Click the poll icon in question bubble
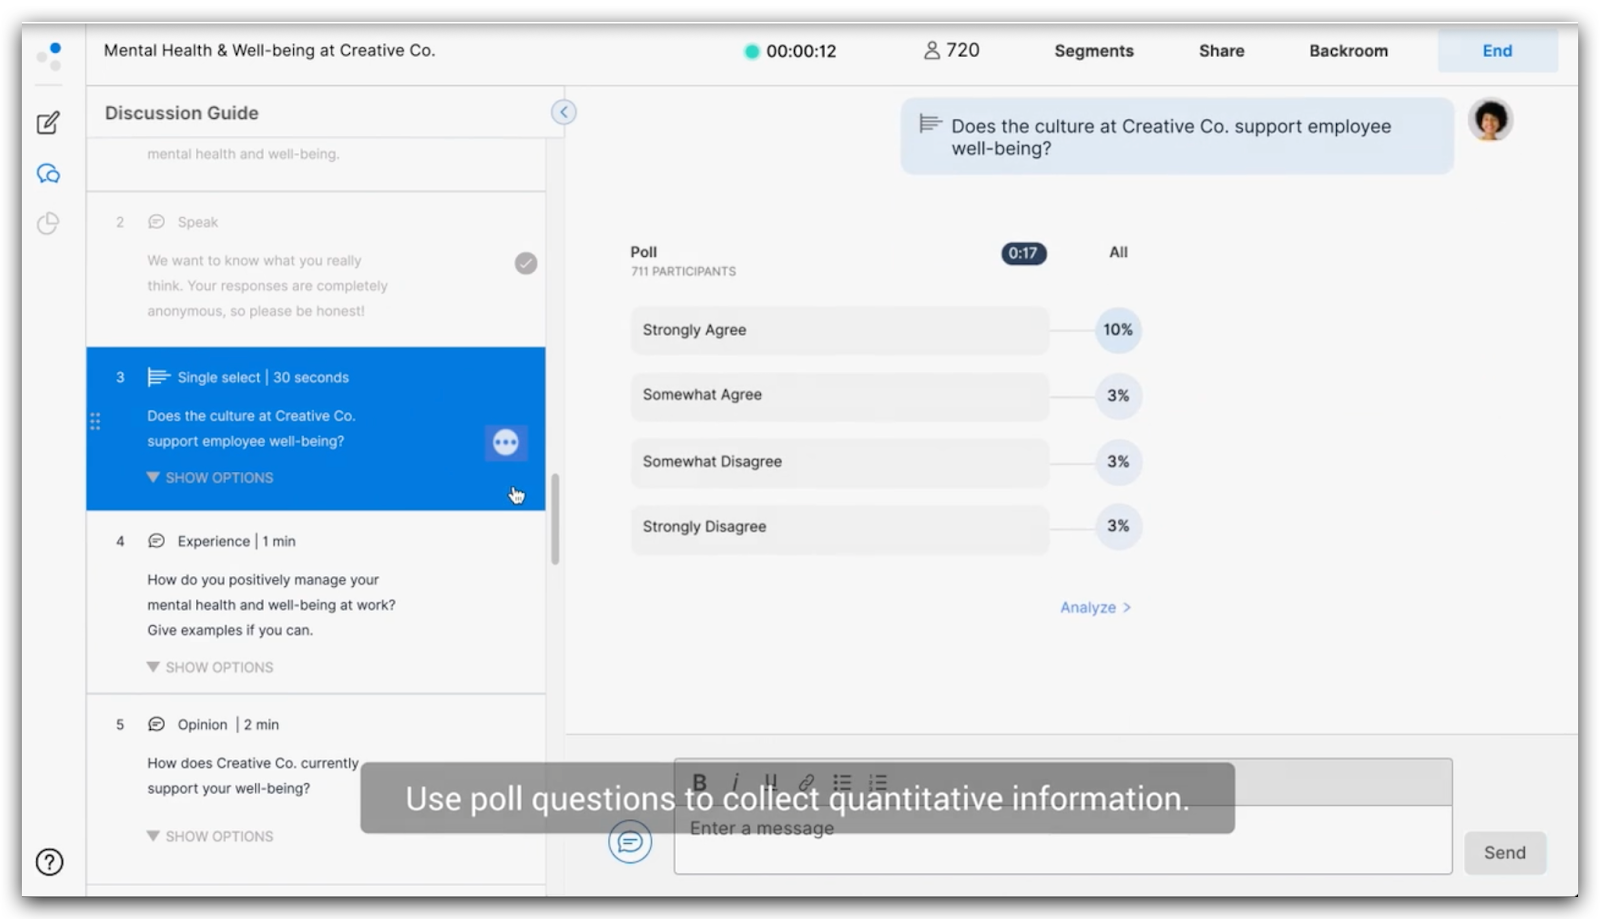This screenshot has height=919, width=1600. [930, 124]
